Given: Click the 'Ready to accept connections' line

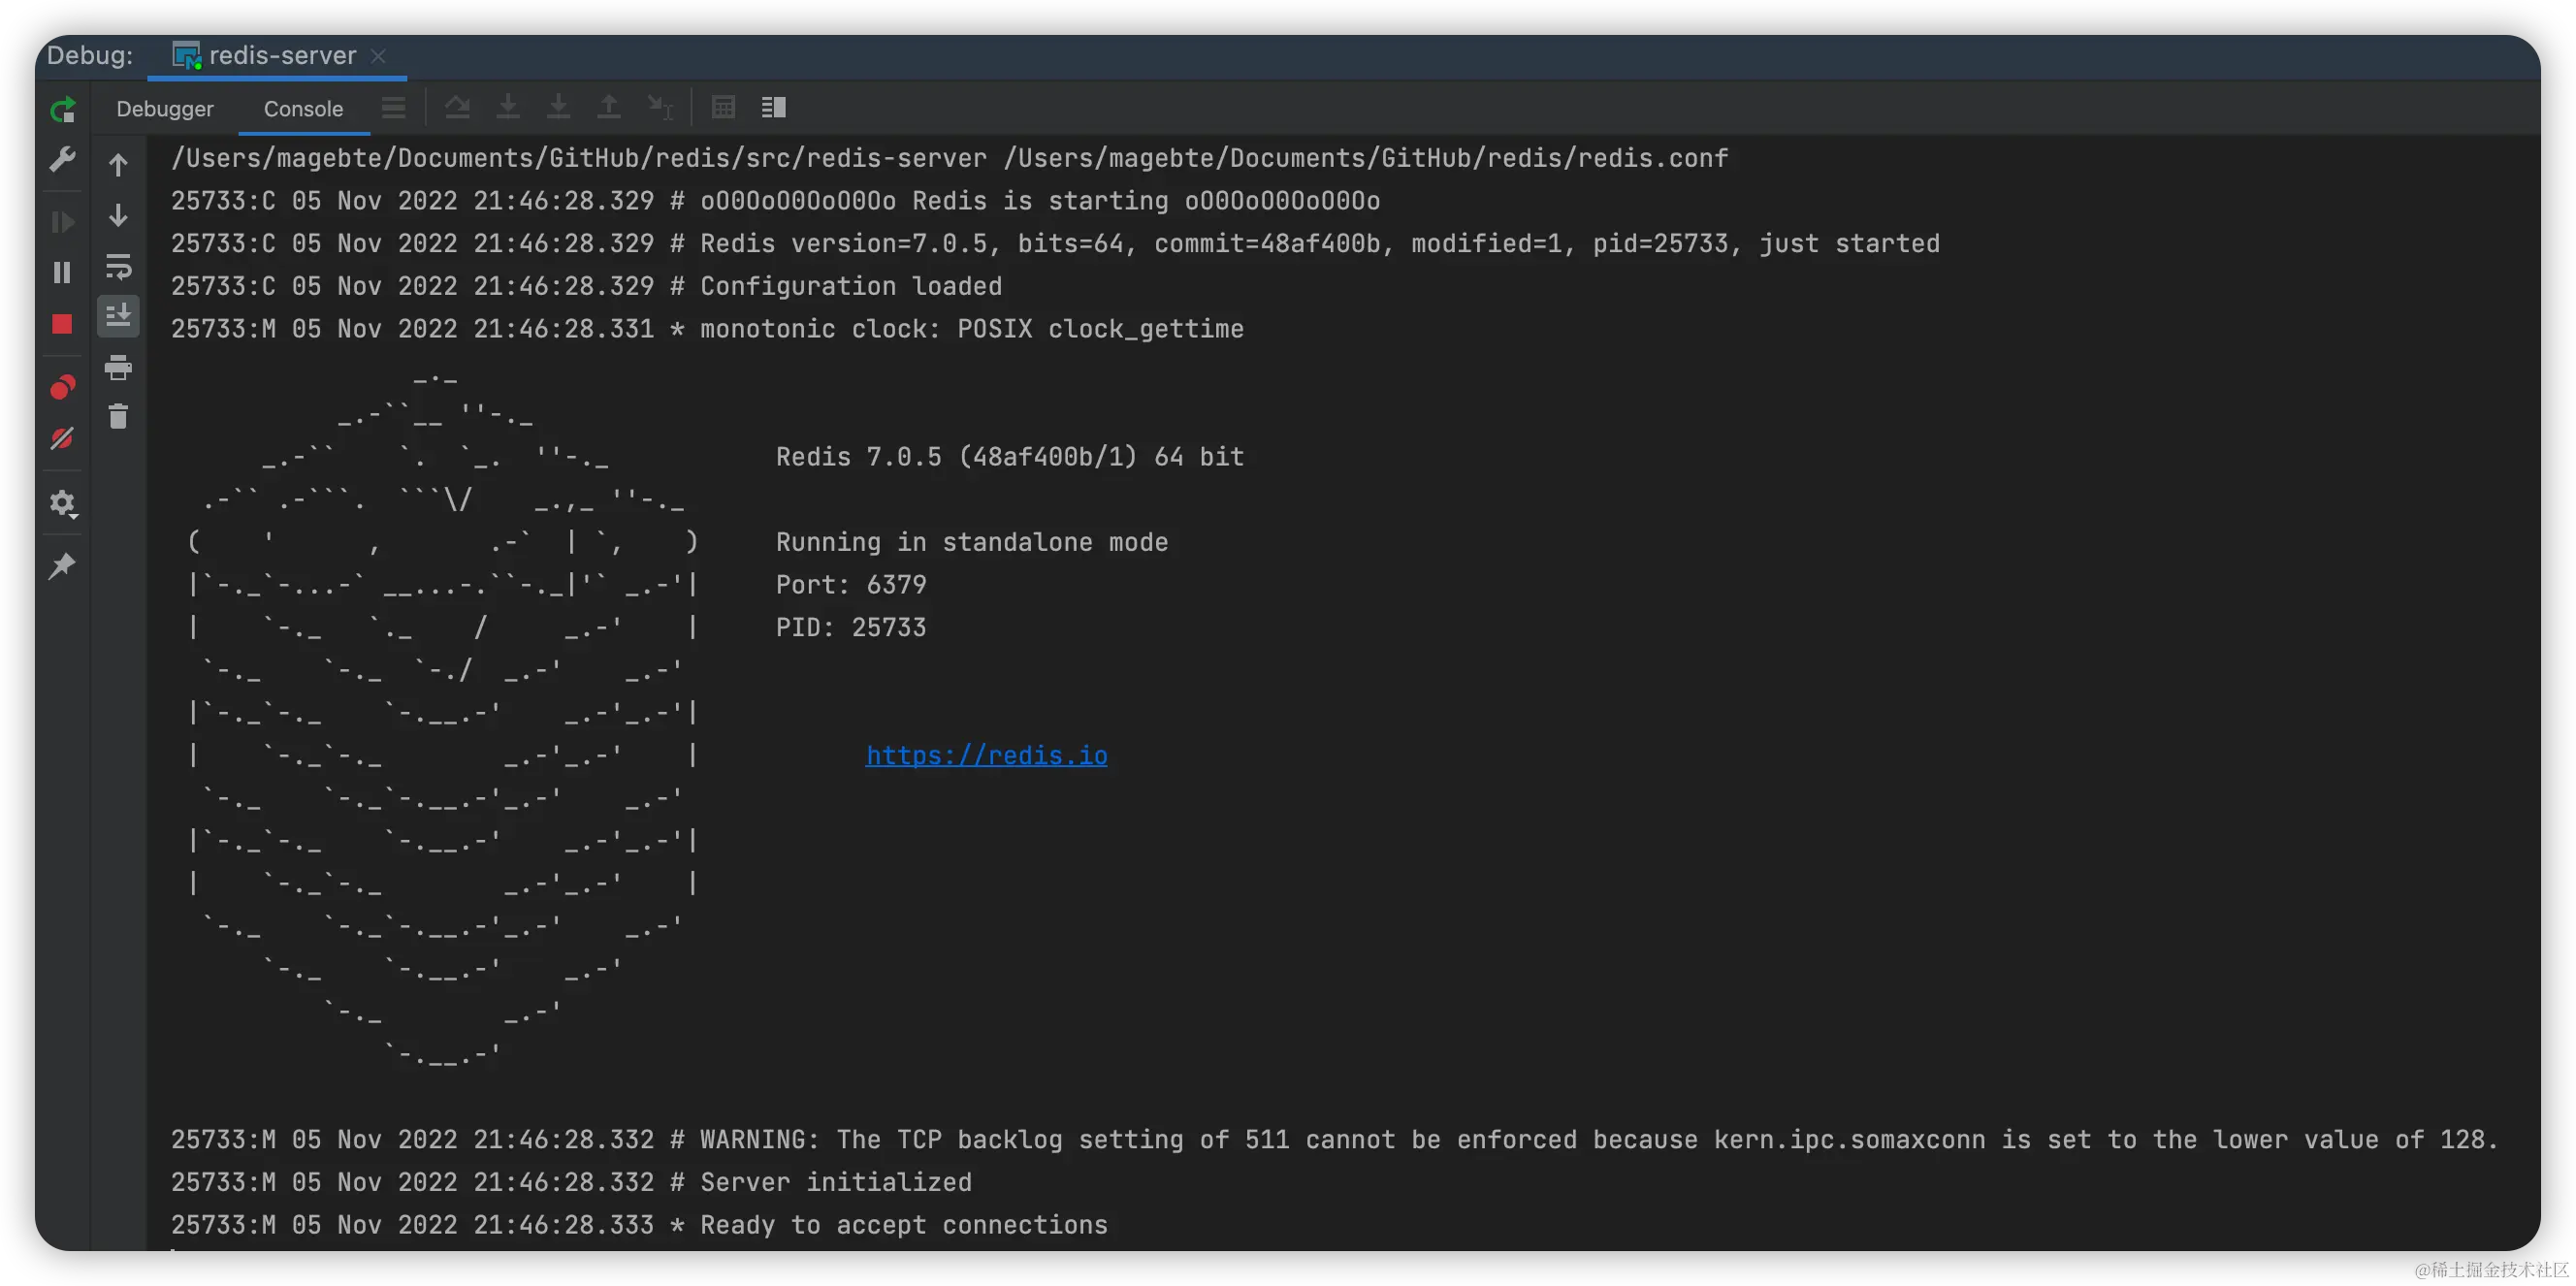Looking at the screenshot, I should [639, 1226].
